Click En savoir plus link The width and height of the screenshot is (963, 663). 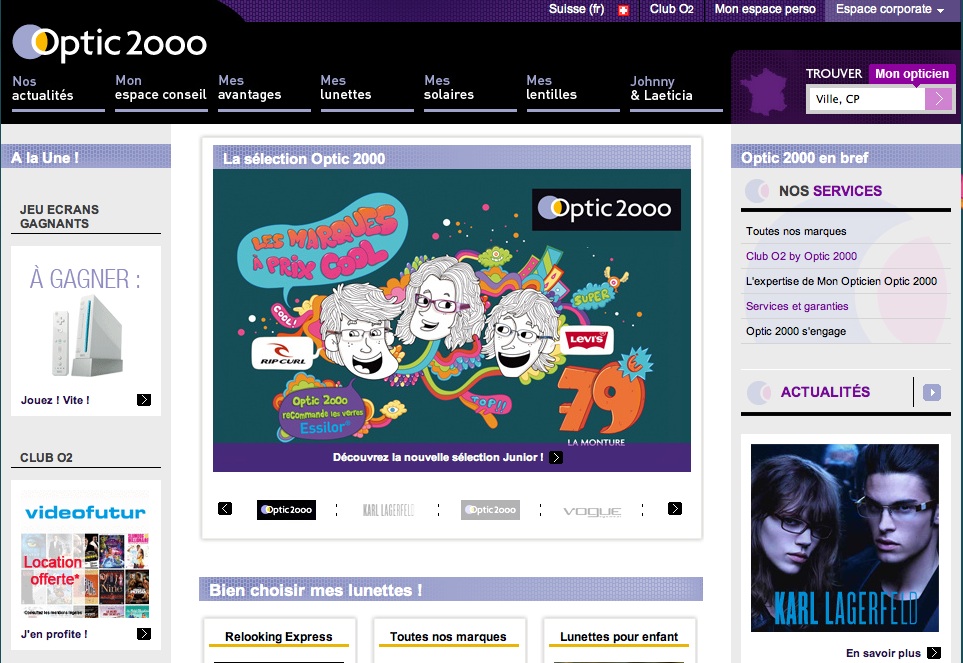(x=883, y=653)
